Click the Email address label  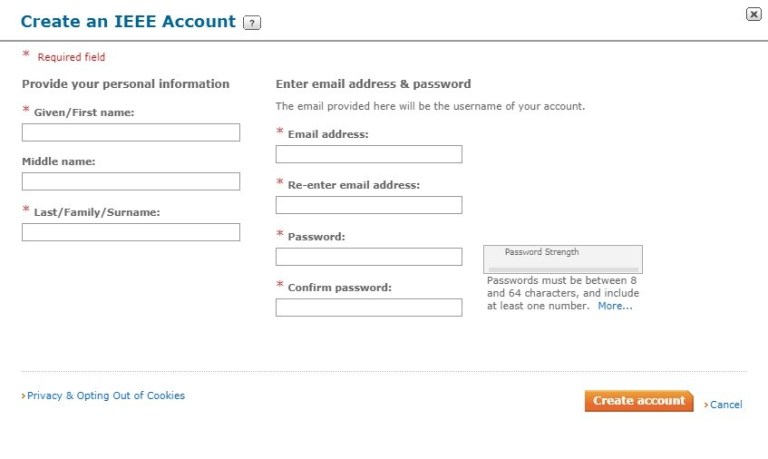pos(328,134)
